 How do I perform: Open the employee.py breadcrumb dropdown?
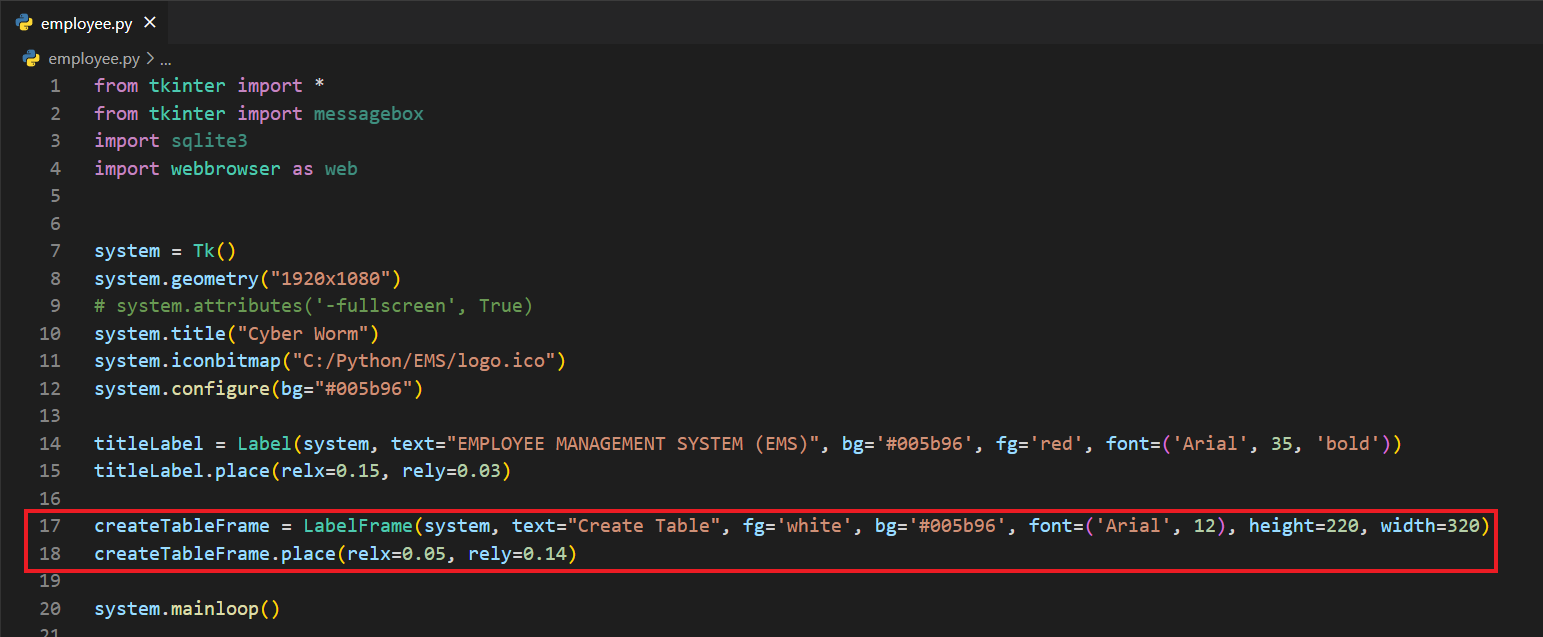tap(95, 59)
